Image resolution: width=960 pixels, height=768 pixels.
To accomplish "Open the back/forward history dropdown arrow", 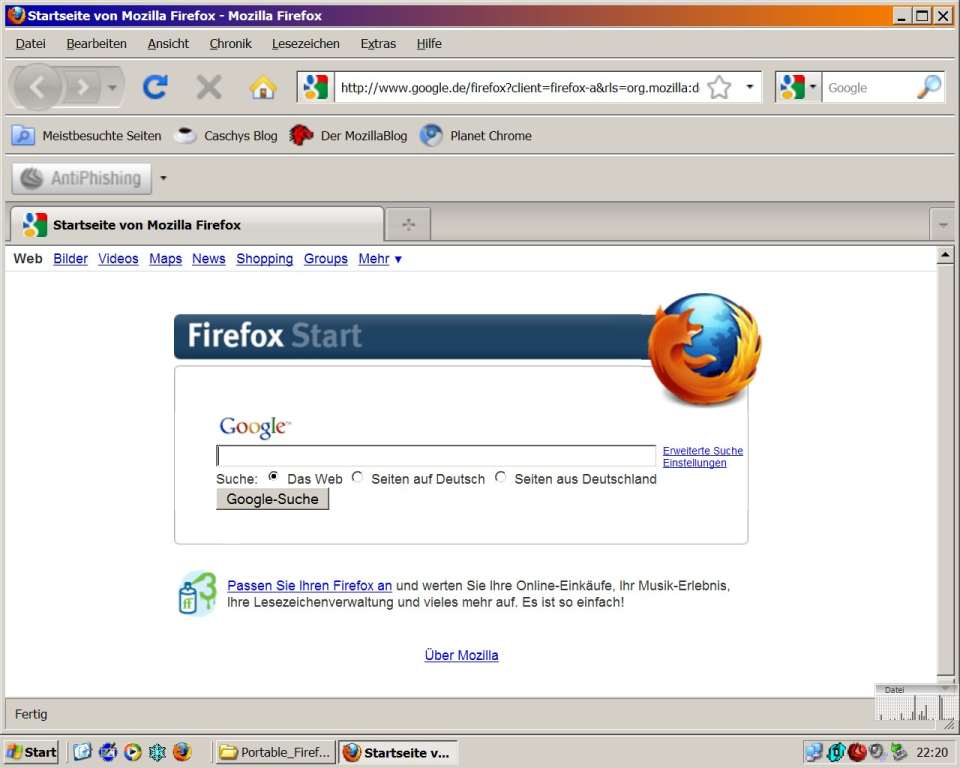I will point(112,88).
